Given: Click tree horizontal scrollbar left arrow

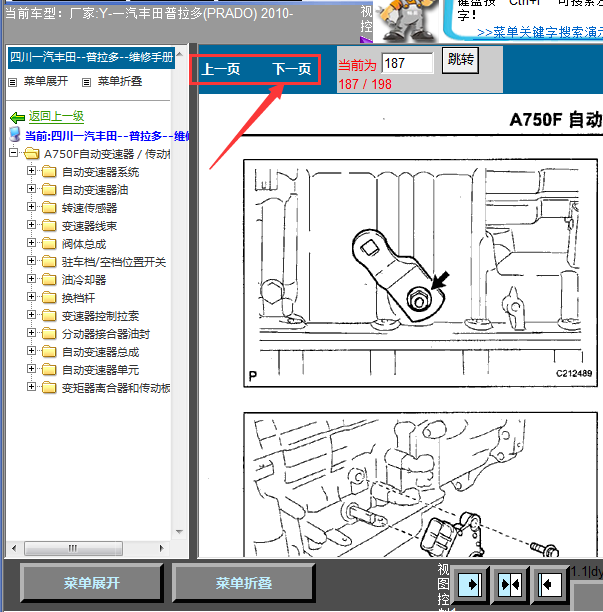Looking at the screenshot, I should tap(14, 548).
